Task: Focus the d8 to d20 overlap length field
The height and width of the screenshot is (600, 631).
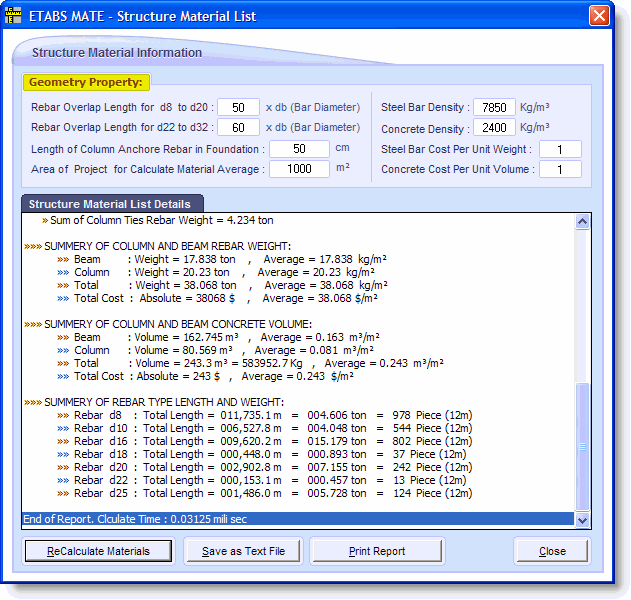Action: click(x=238, y=107)
